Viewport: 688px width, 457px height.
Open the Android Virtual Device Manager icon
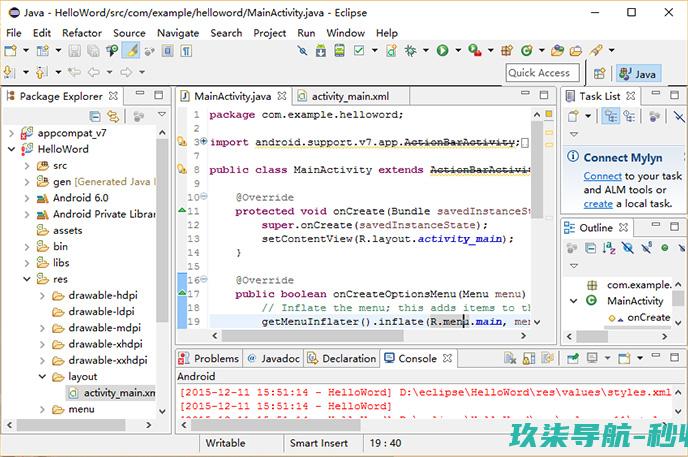click(340, 51)
